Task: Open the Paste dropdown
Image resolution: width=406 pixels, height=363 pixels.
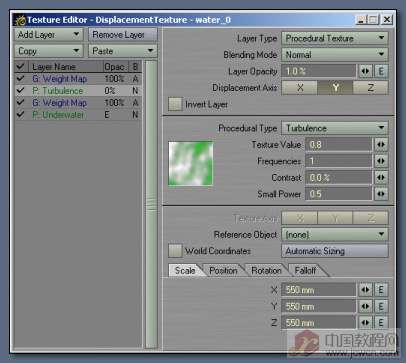Action: click(x=123, y=51)
